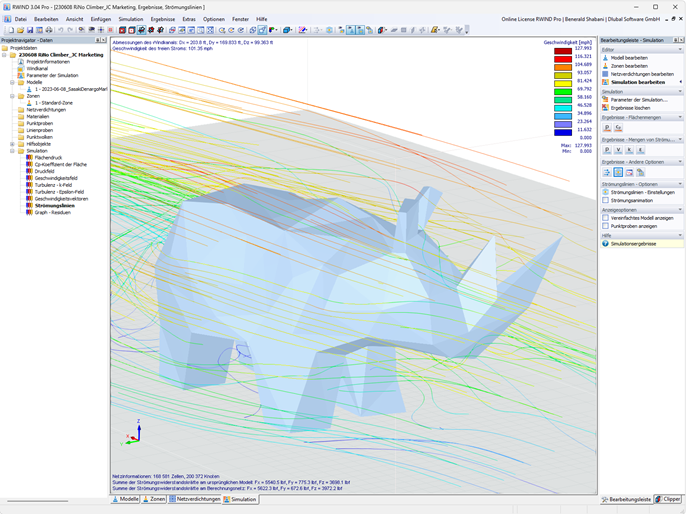Open the Simulationsergebnisse help link
Viewport: 686px width, 514px height.
tap(633, 244)
